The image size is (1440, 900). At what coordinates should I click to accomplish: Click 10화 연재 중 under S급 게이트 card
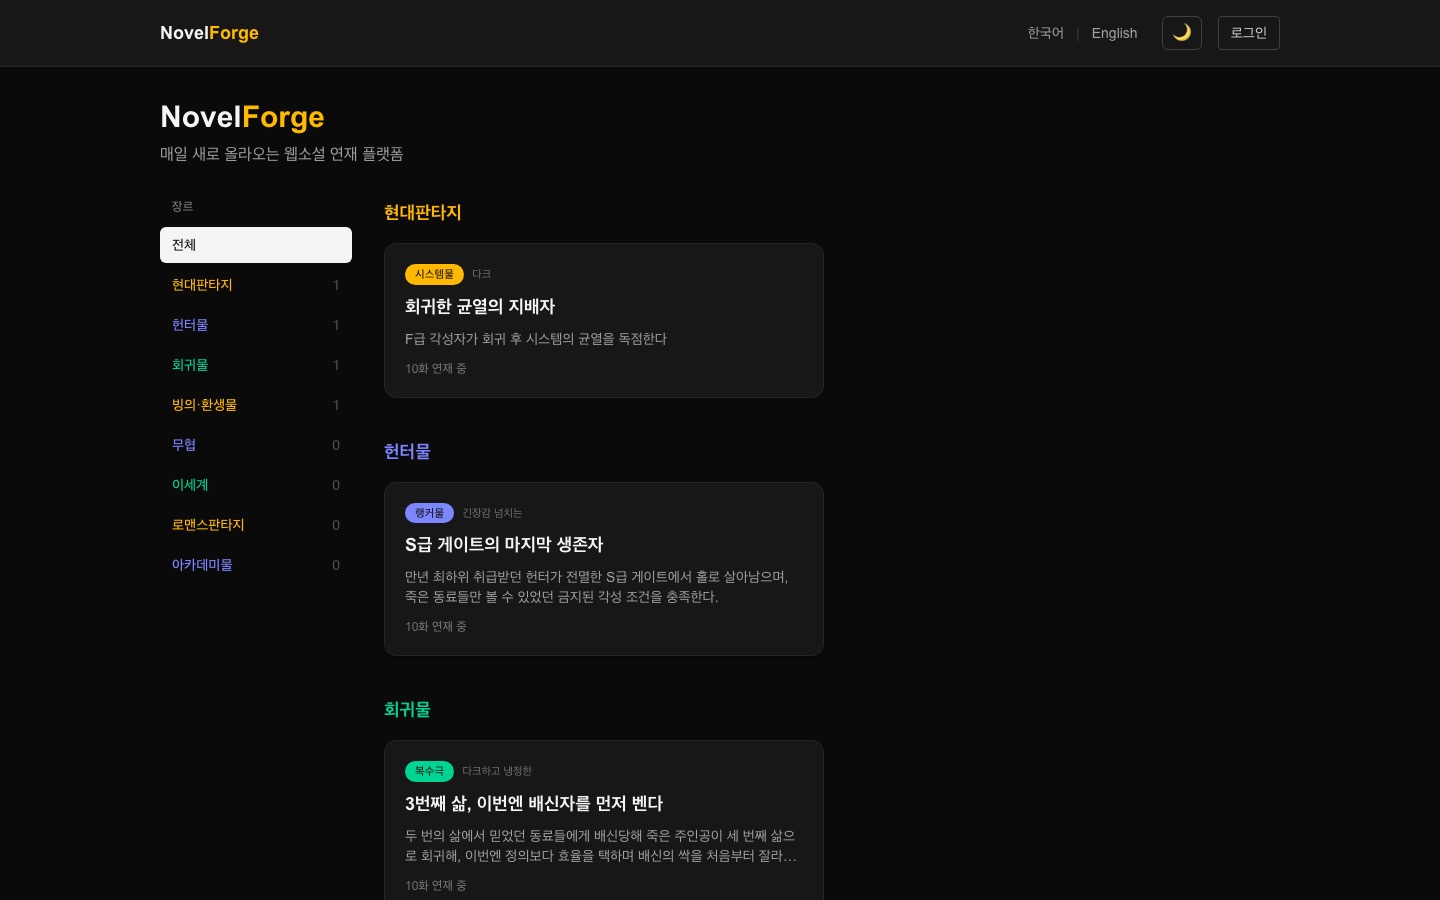pos(435,627)
